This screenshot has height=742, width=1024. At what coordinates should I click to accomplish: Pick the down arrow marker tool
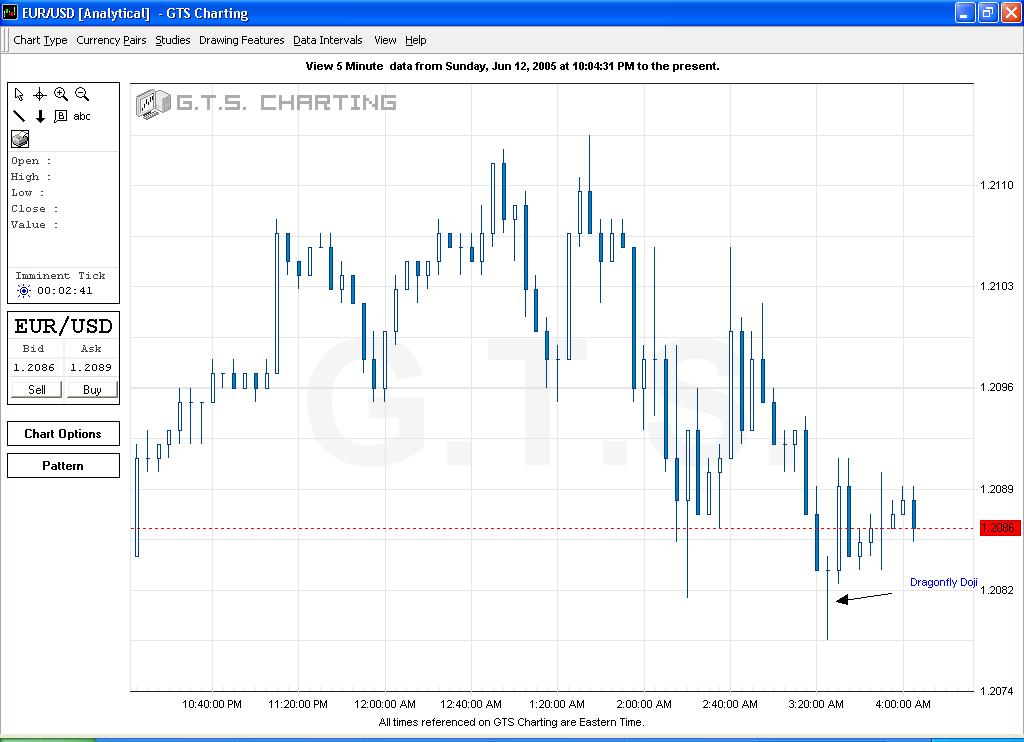coord(40,116)
